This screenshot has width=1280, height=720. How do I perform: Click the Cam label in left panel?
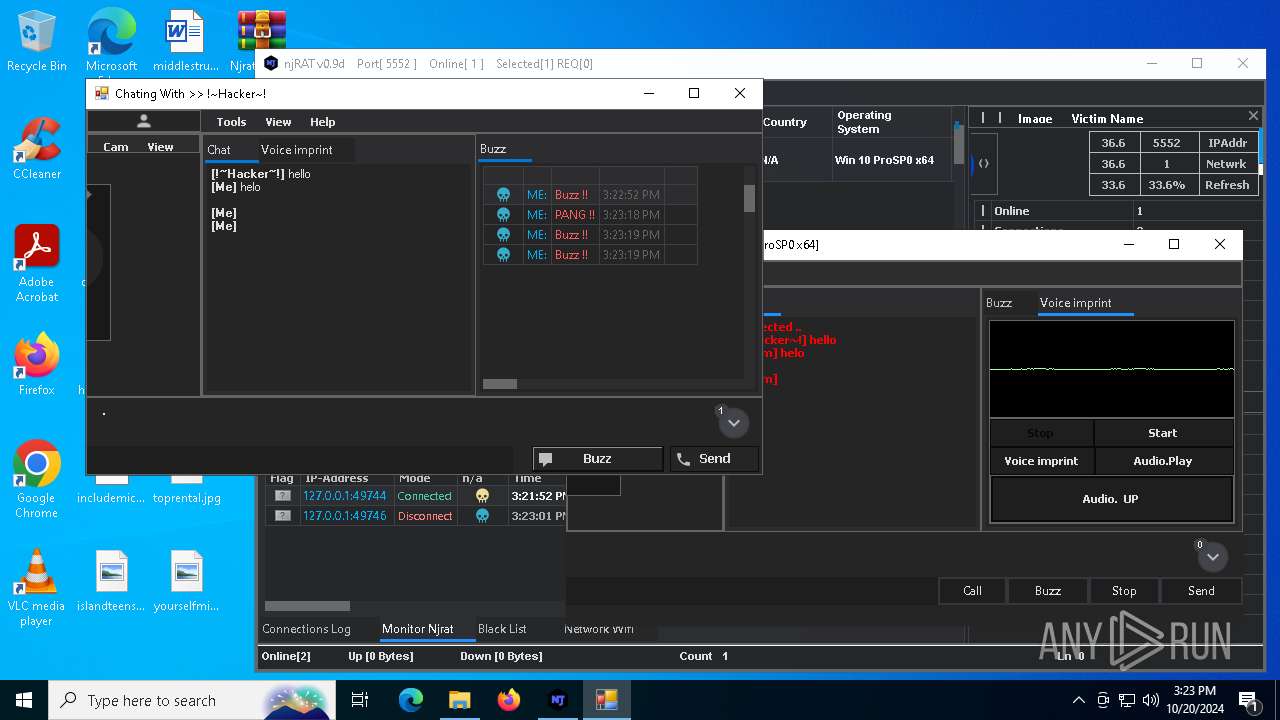(x=116, y=147)
